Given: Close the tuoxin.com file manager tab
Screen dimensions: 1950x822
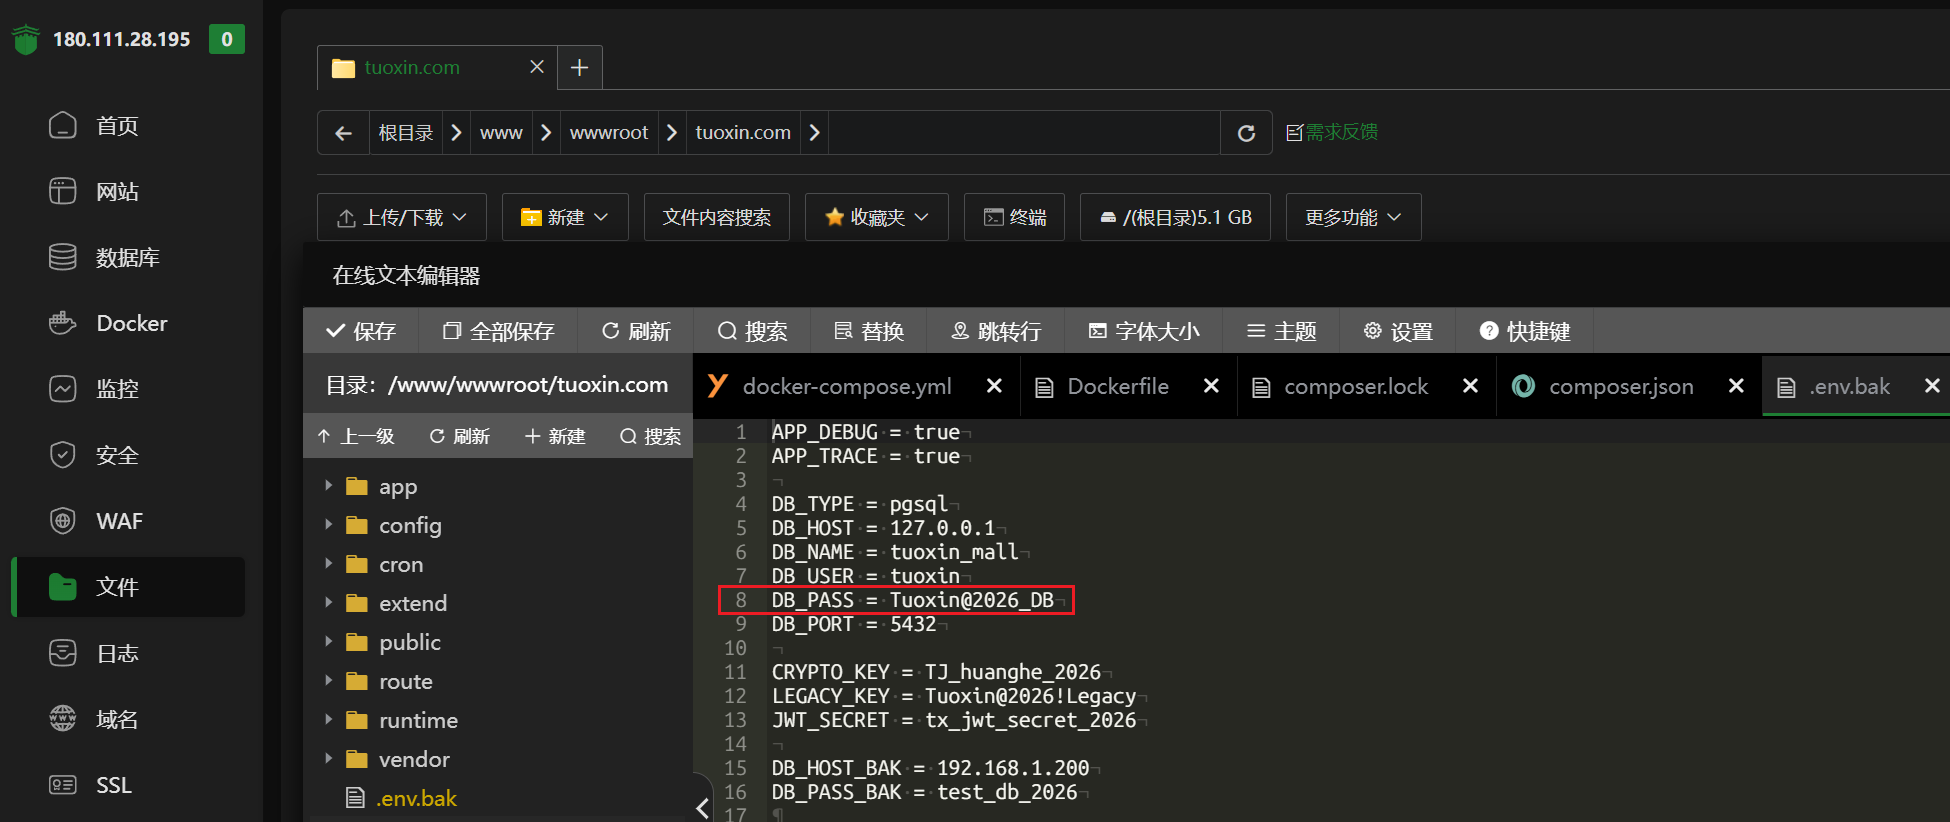Looking at the screenshot, I should click(x=537, y=67).
